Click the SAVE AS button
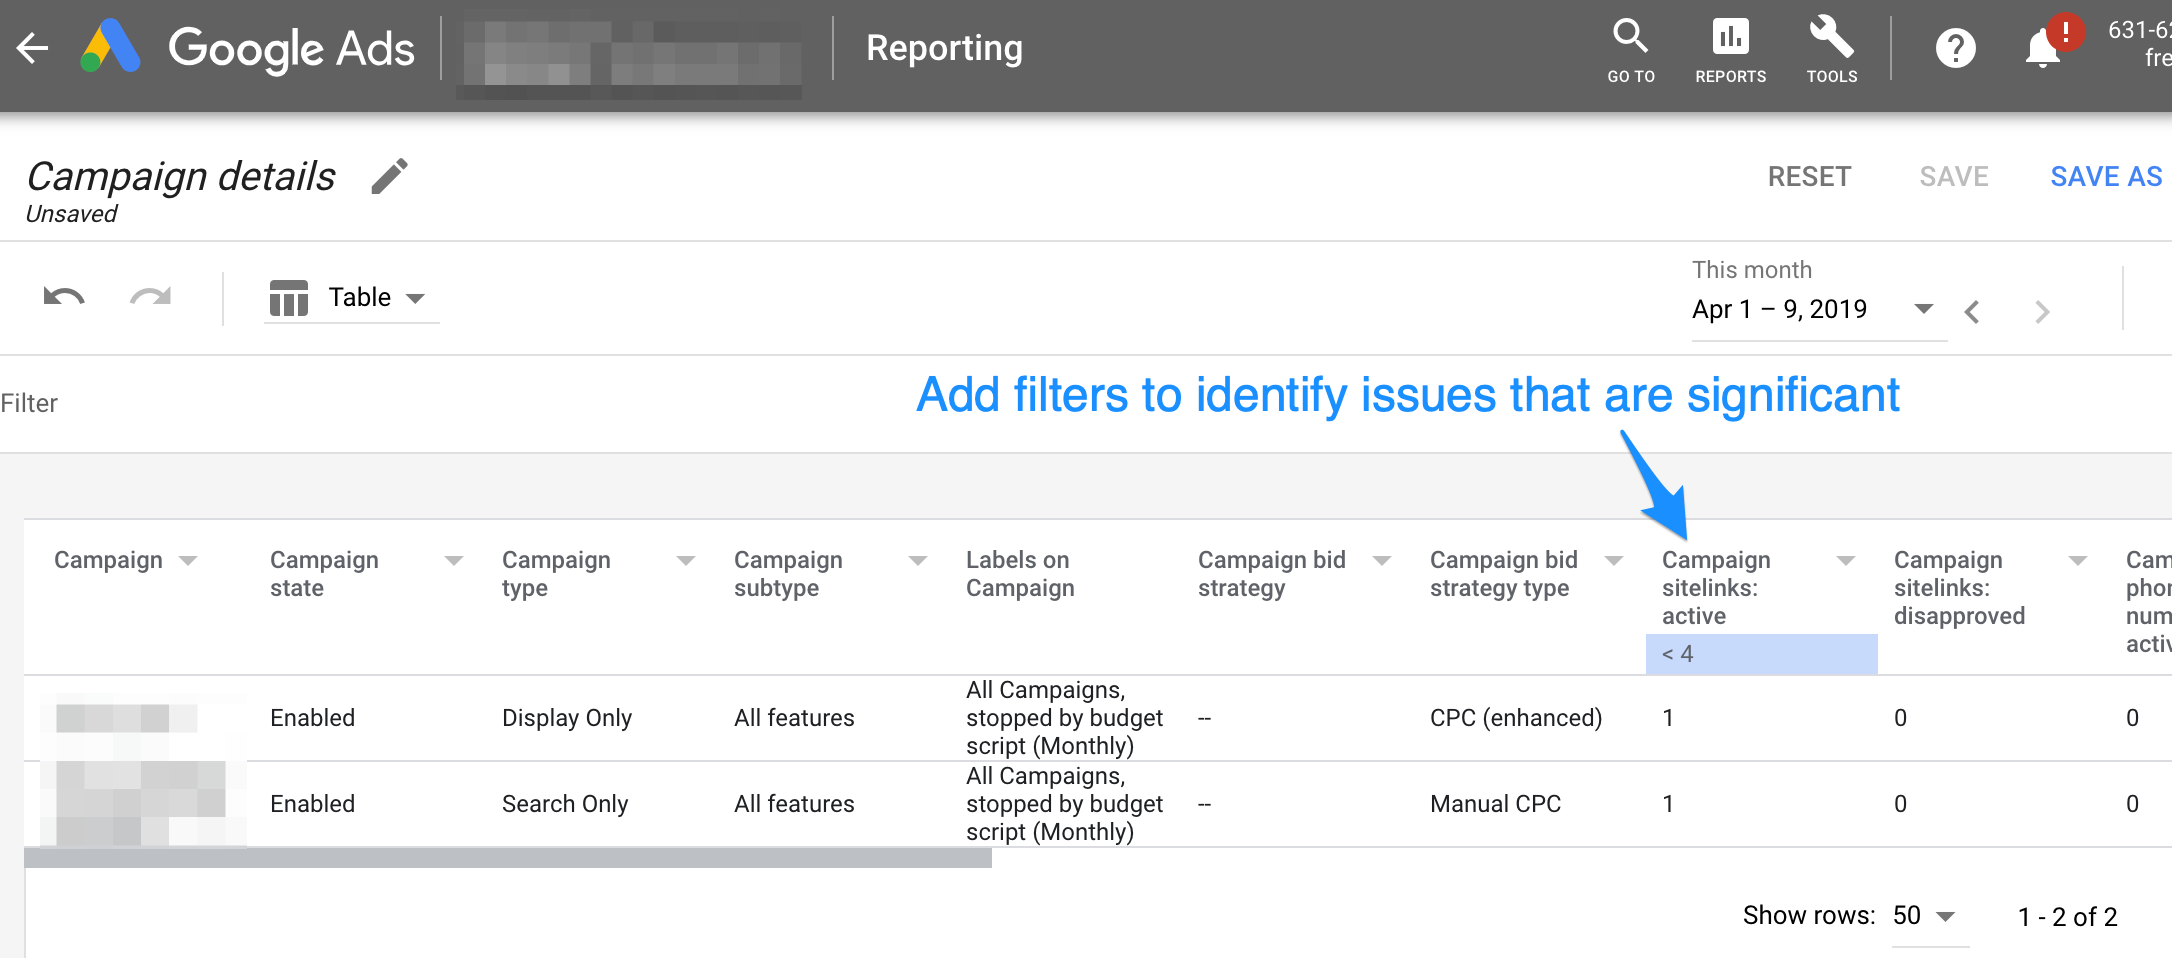 pyautogui.click(x=2106, y=177)
